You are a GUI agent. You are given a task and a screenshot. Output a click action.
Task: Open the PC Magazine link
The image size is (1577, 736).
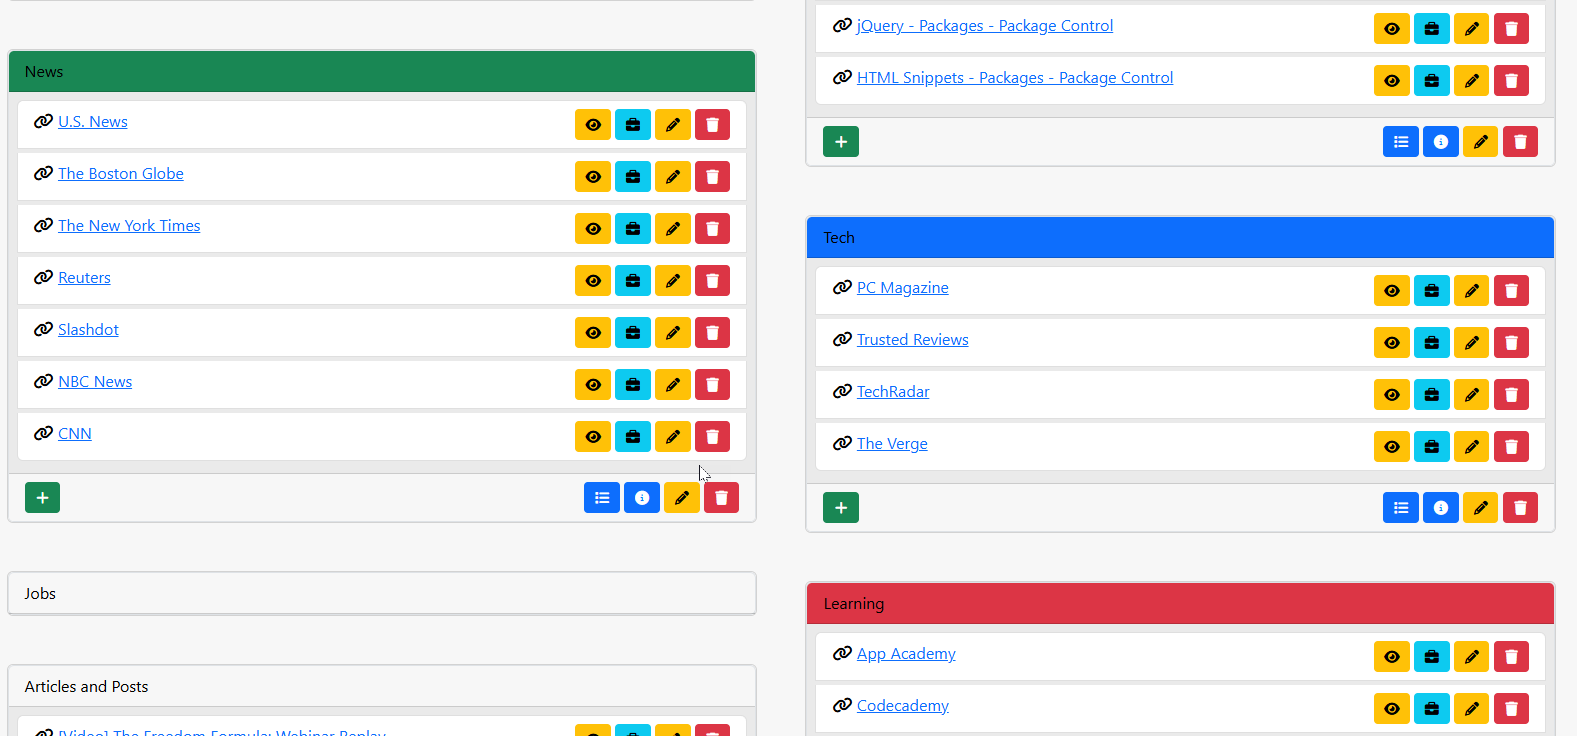(903, 288)
